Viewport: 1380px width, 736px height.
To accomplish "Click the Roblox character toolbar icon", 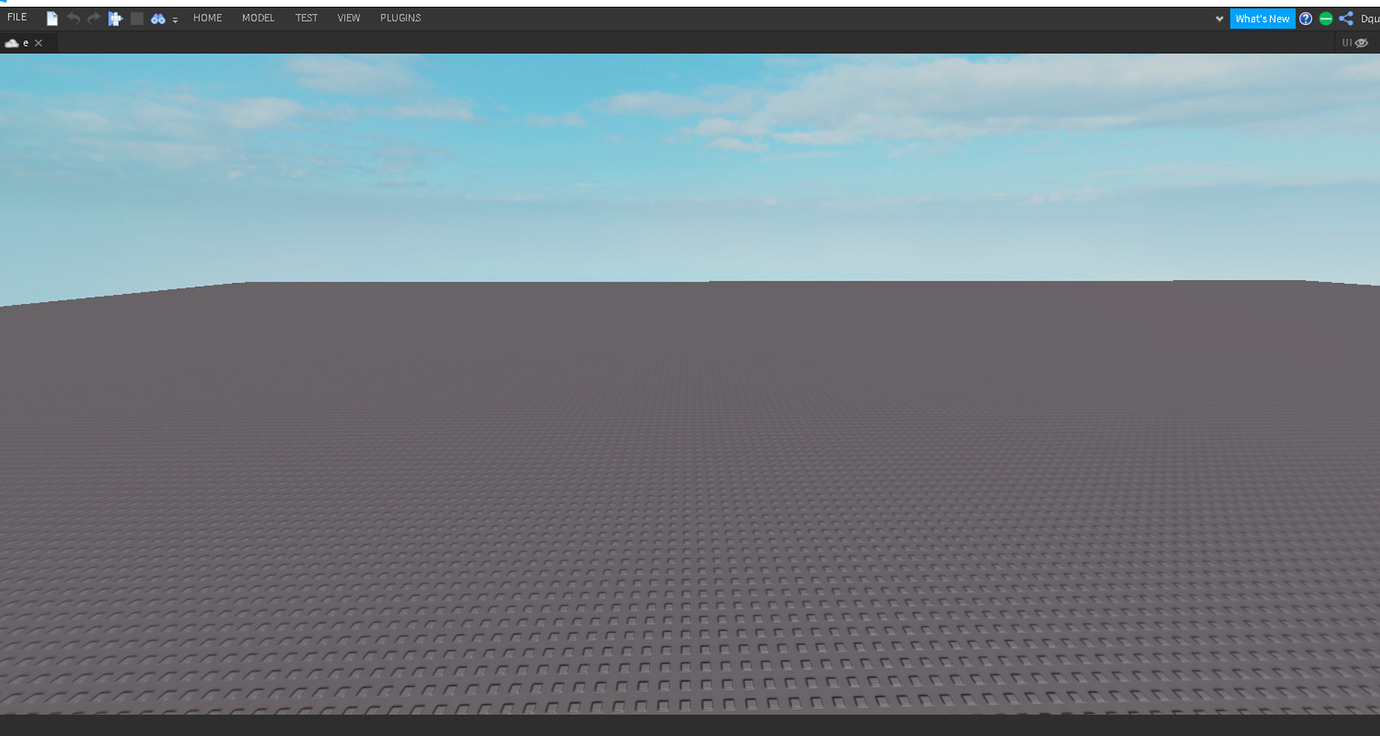I will click(x=114, y=17).
